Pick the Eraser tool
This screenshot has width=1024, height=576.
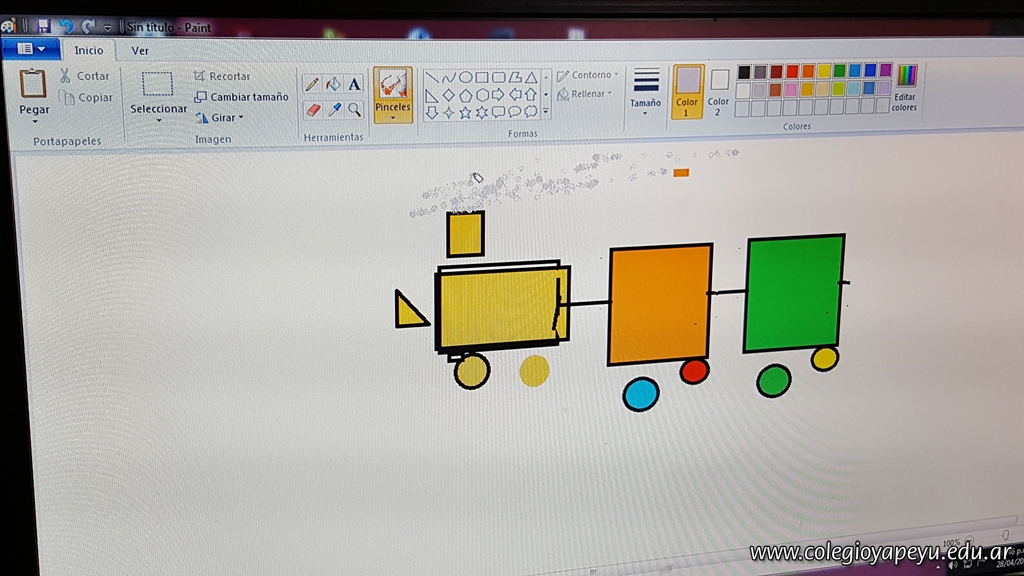tap(312, 109)
